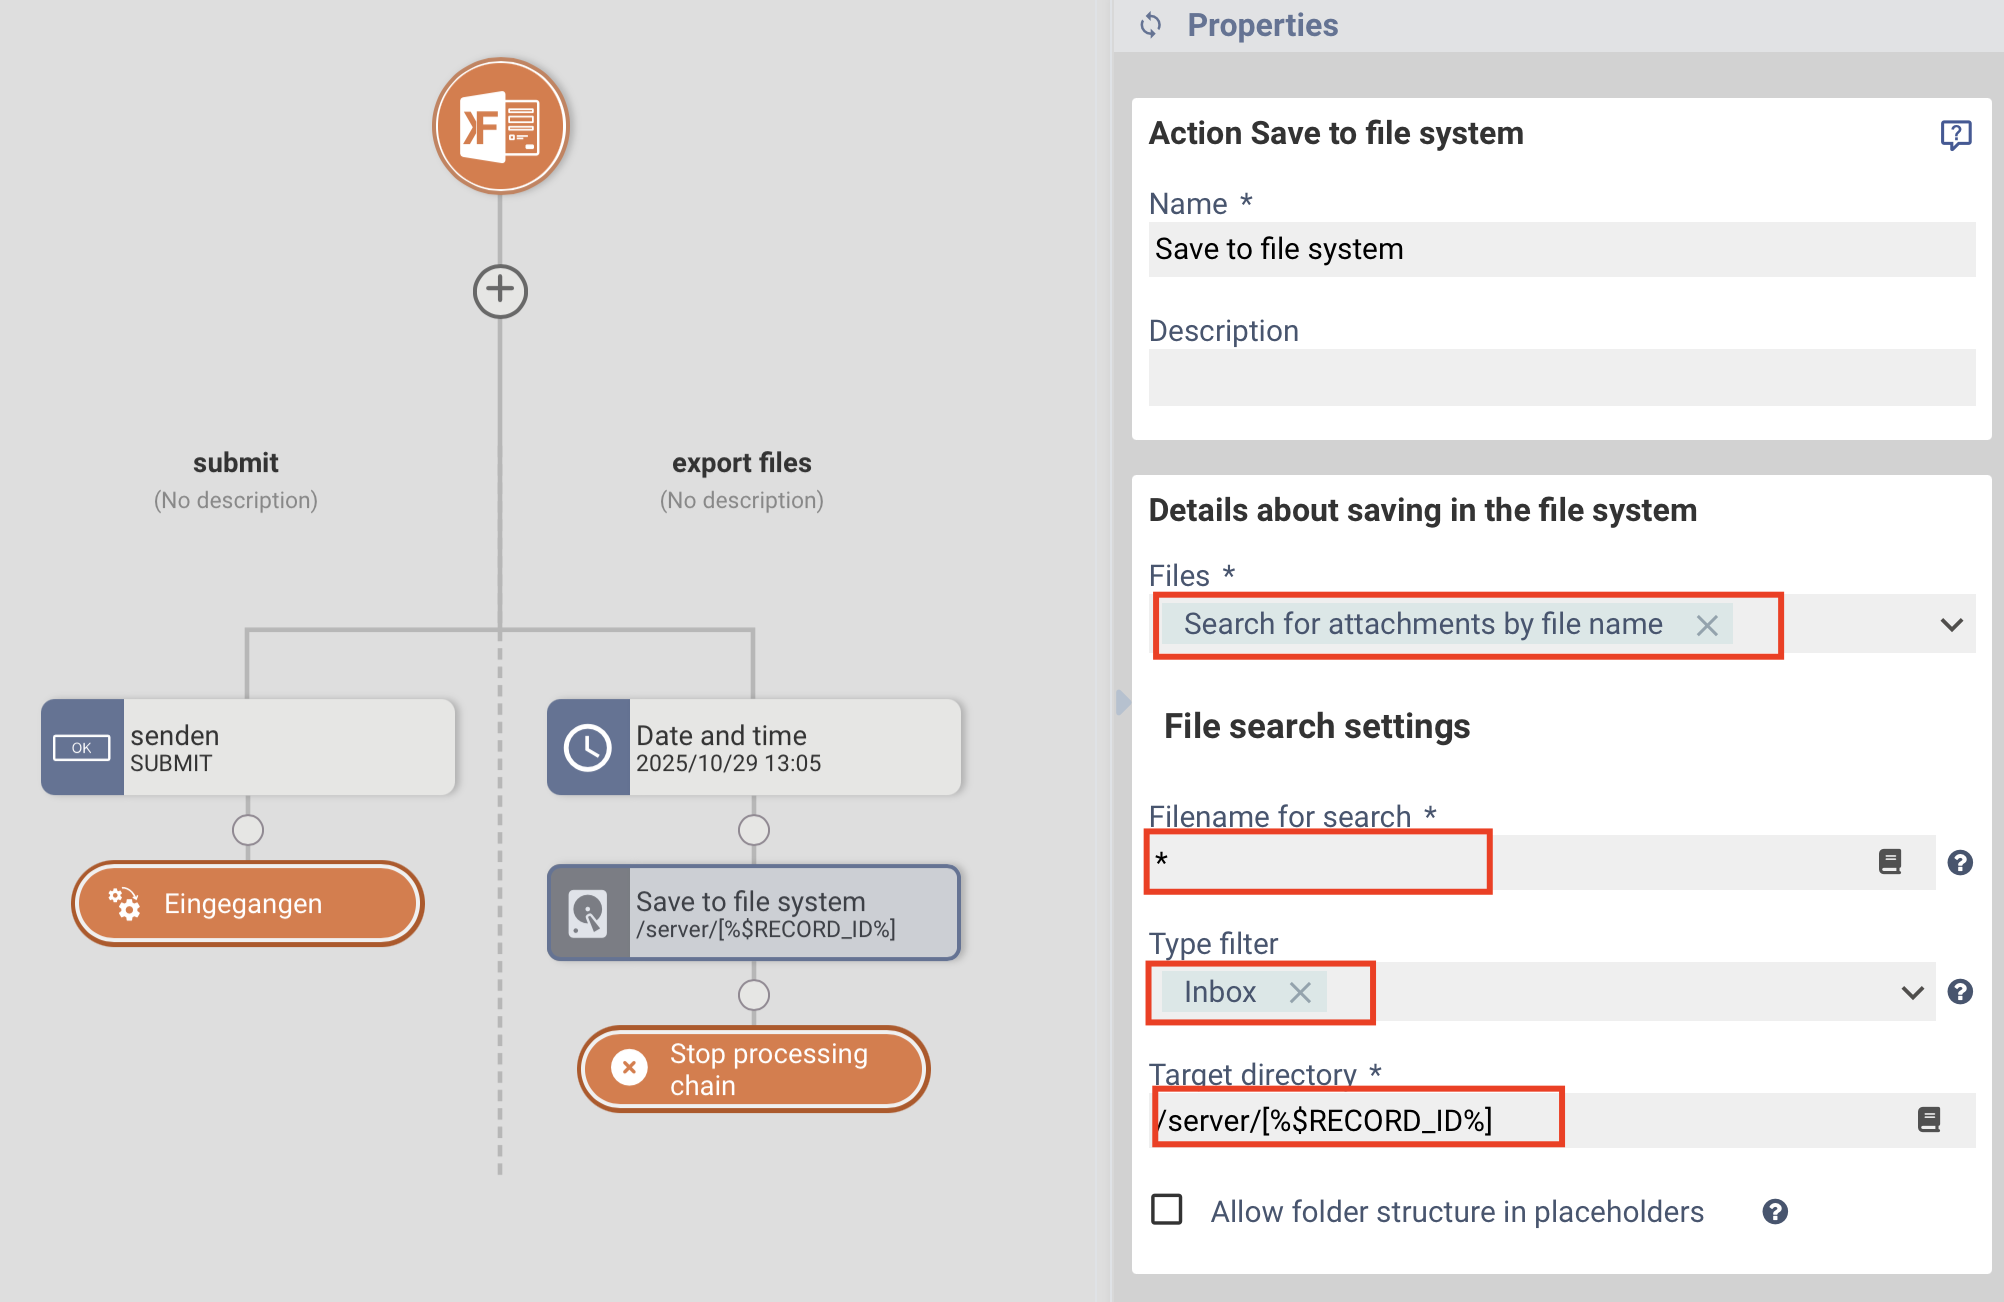
Task: Remove Search for attachments by file name tag
Action: pyautogui.click(x=1707, y=625)
